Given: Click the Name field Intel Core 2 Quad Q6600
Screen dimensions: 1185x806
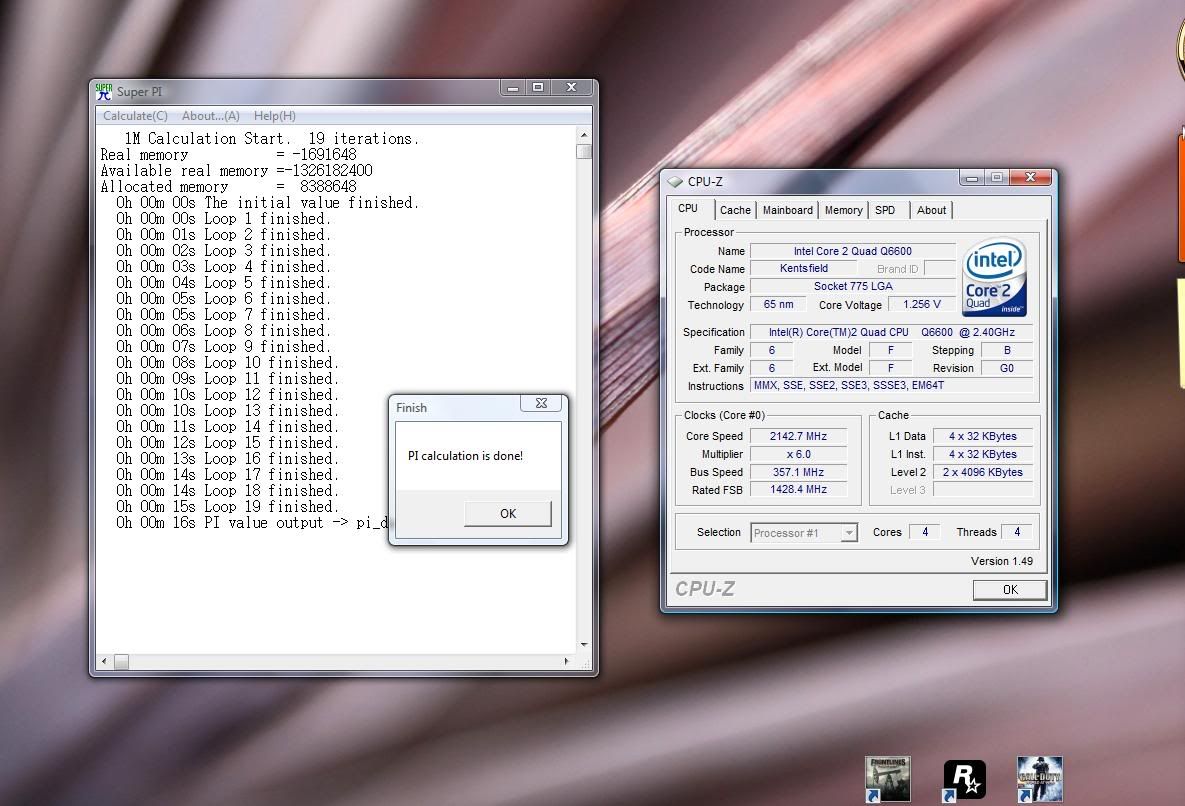Looking at the screenshot, I should pyautogui.click(x=852, y=251).
